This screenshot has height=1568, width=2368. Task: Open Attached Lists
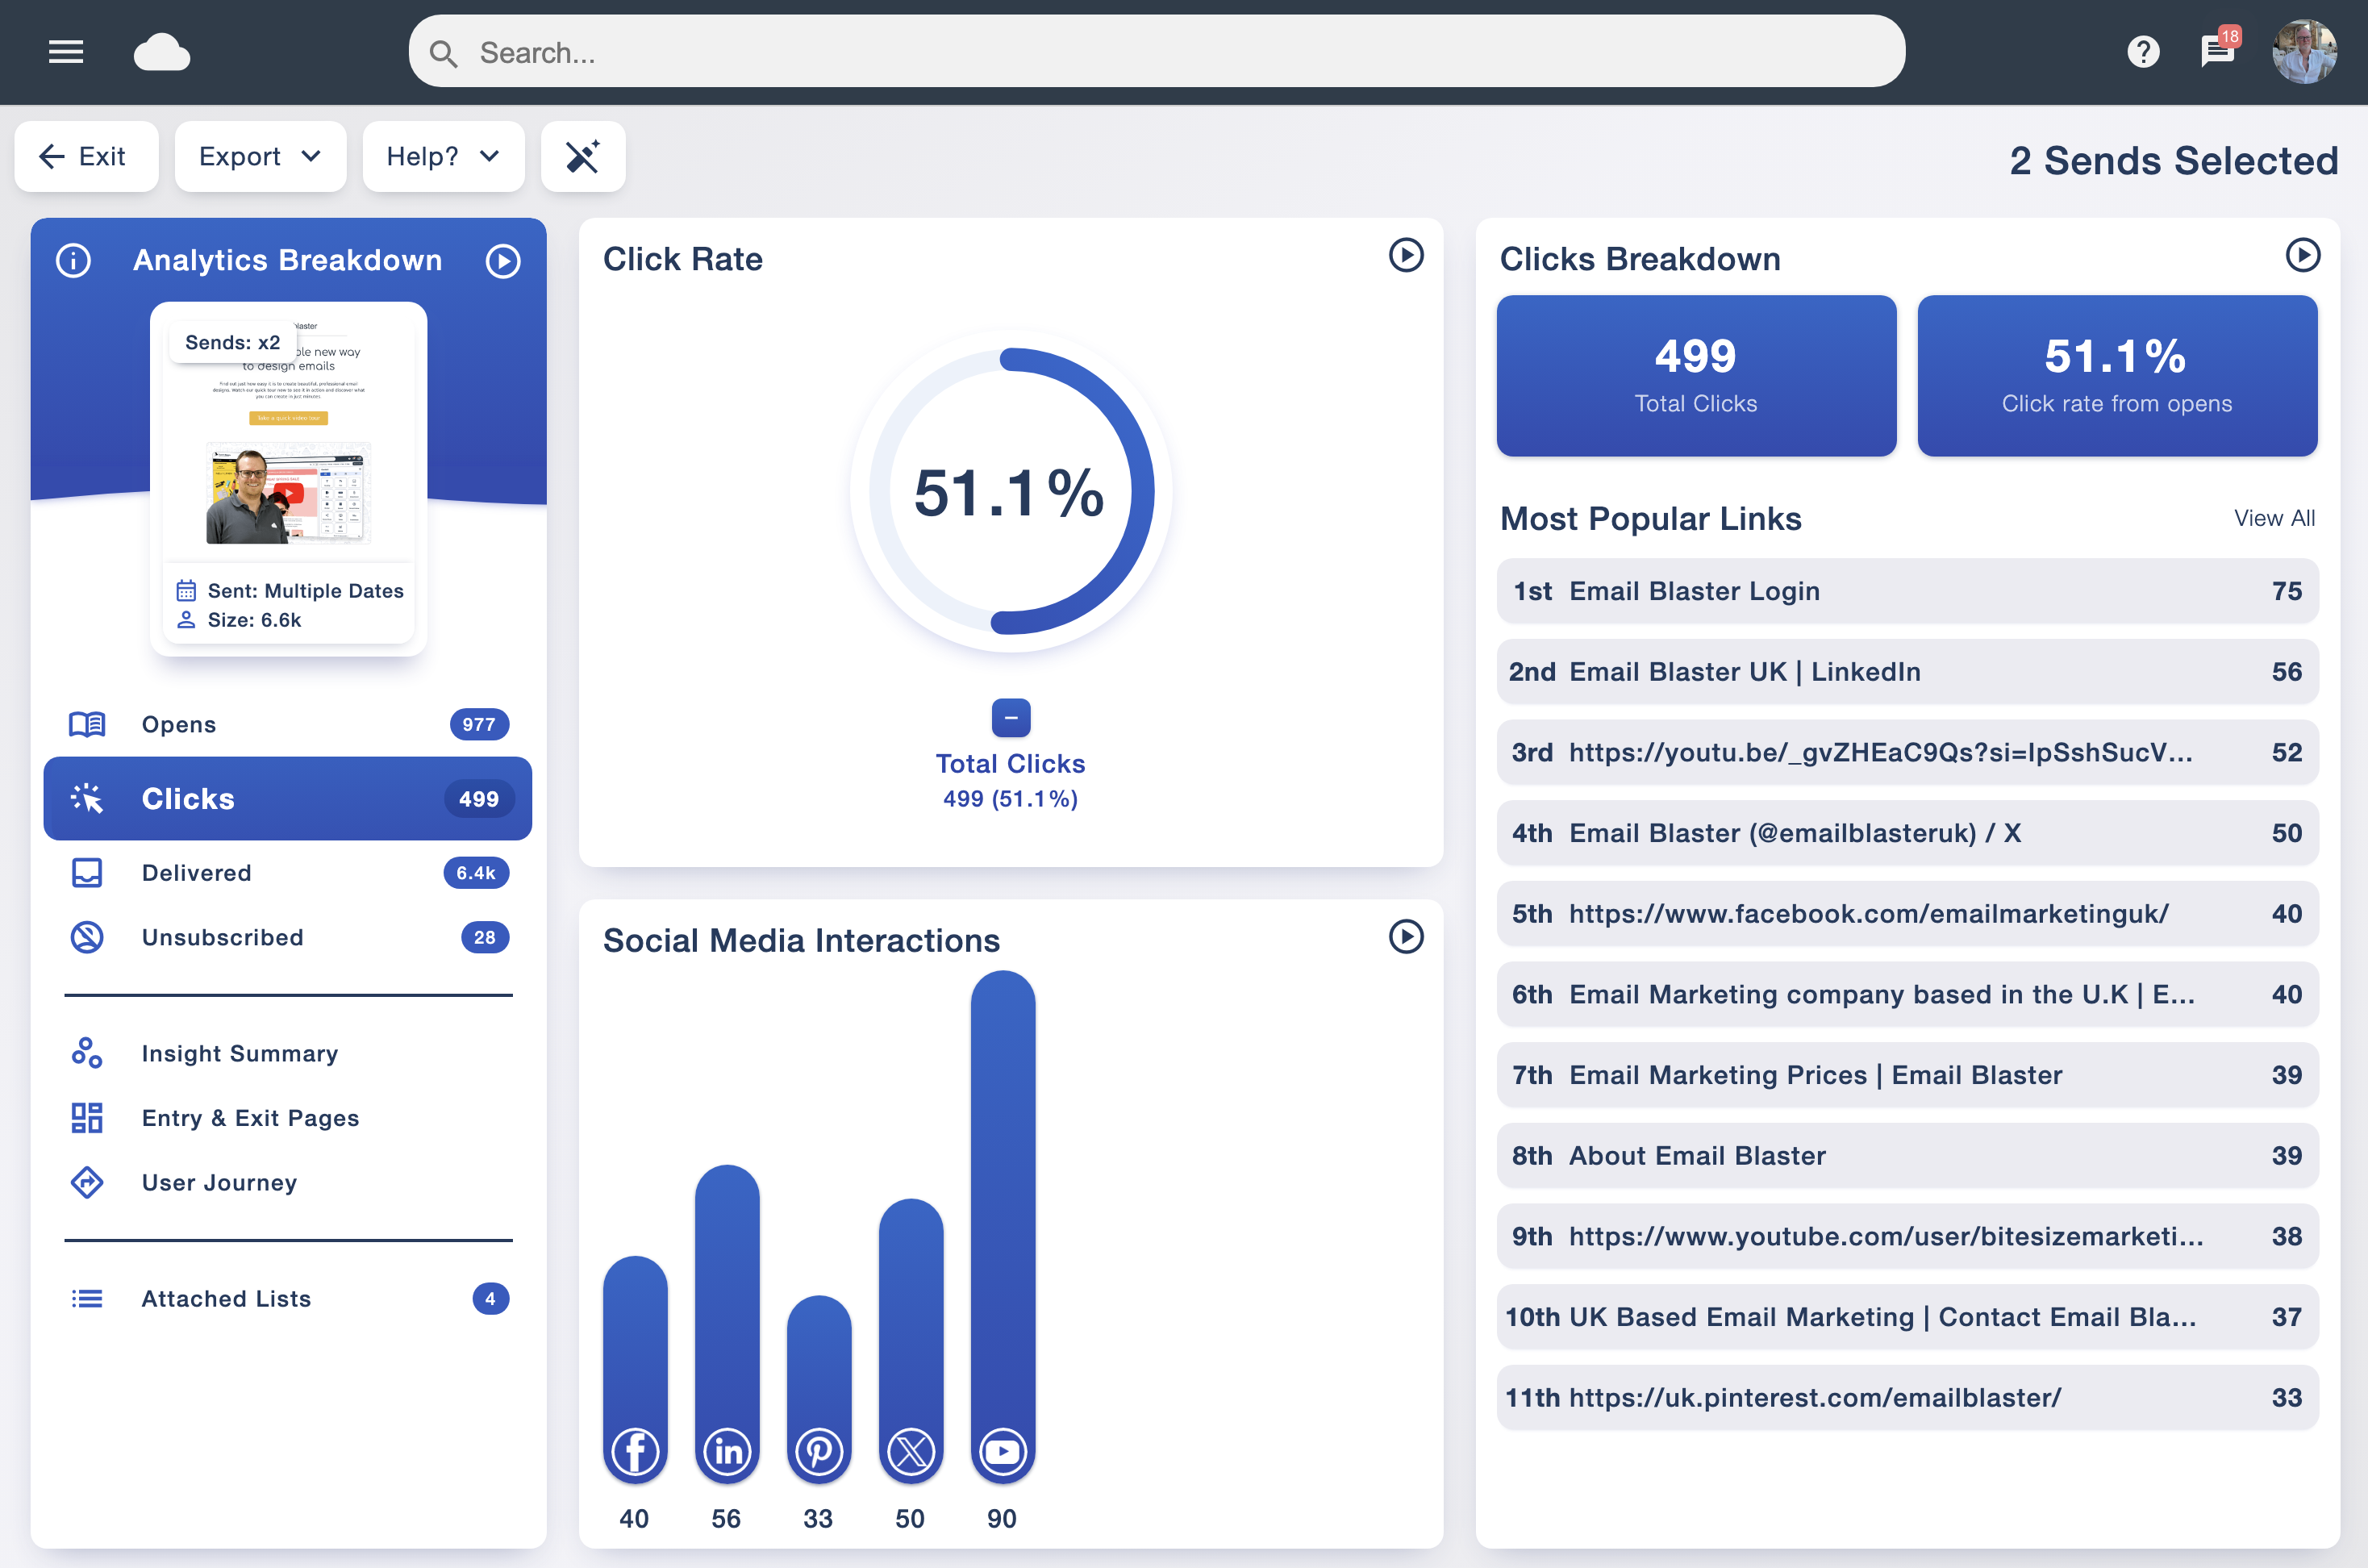pyautogui.click(x=288, y=1298)
